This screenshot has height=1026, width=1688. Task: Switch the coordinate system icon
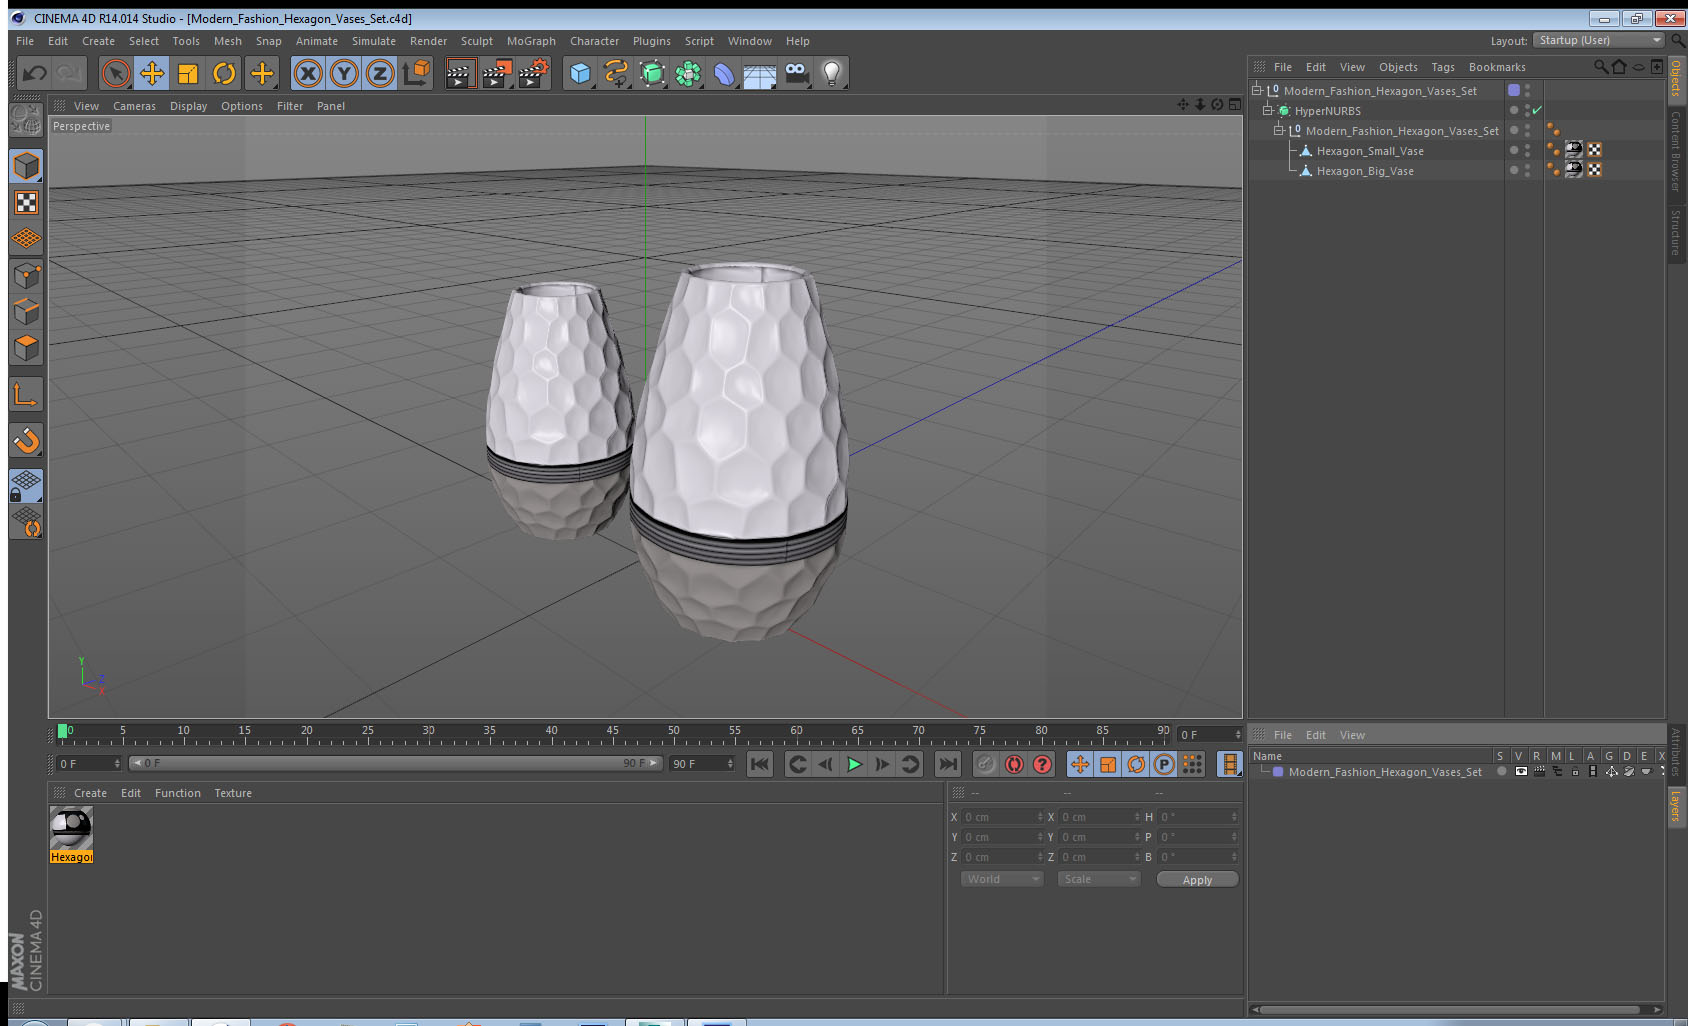tap(416, 73)
